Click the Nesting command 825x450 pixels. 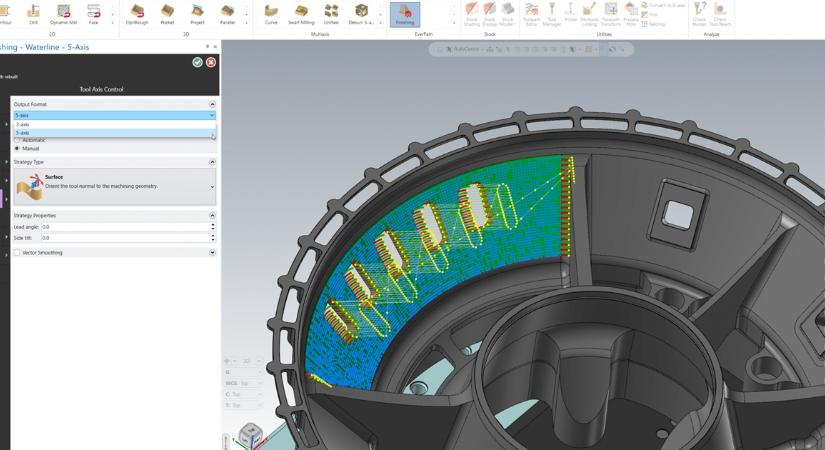point(653,24)
